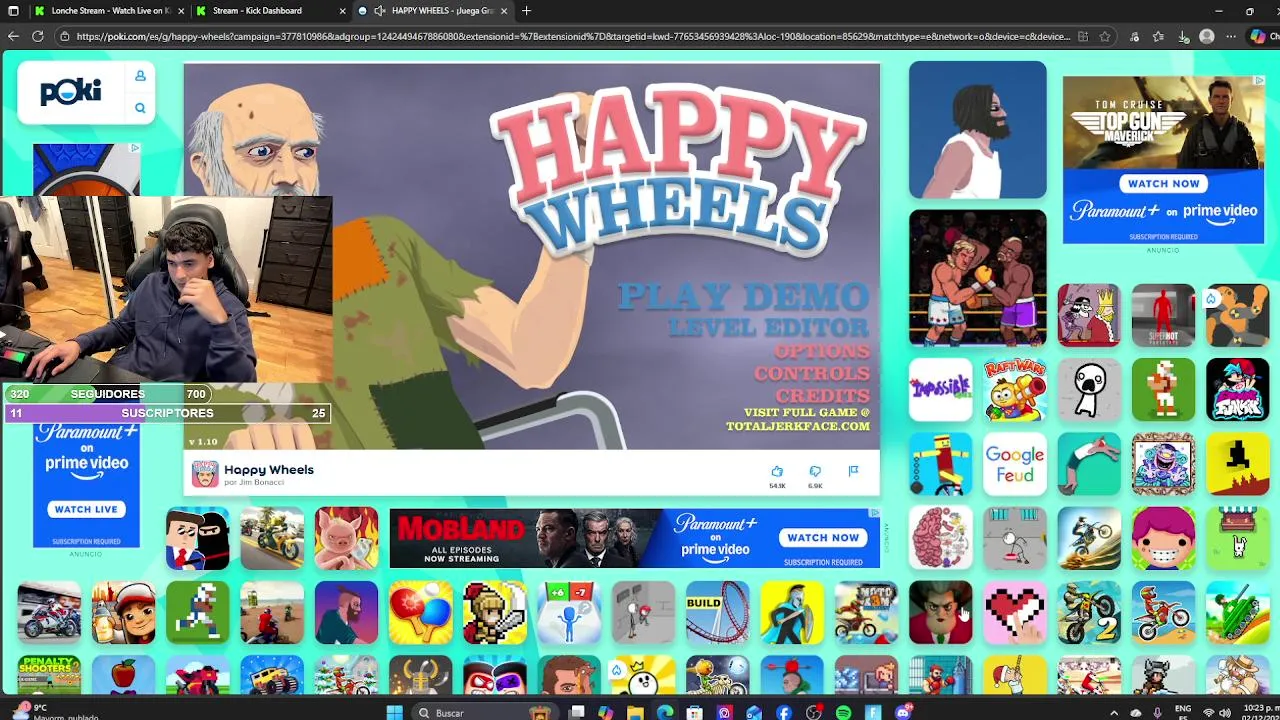Open the Build roller coaster game tile
1280x720 pixels.
click(717, 612)
